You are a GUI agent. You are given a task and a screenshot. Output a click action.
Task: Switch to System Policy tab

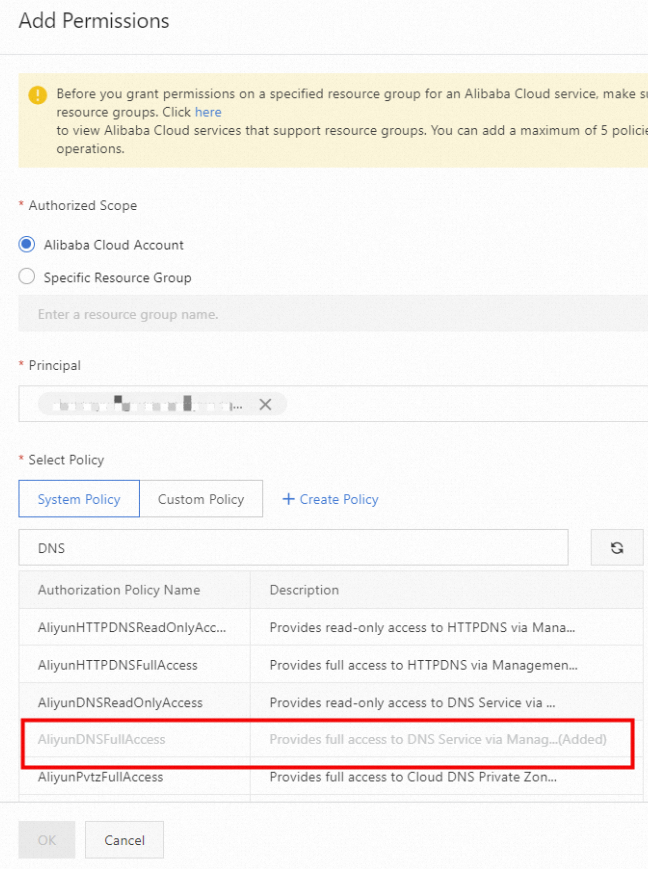tap(79, 499)
